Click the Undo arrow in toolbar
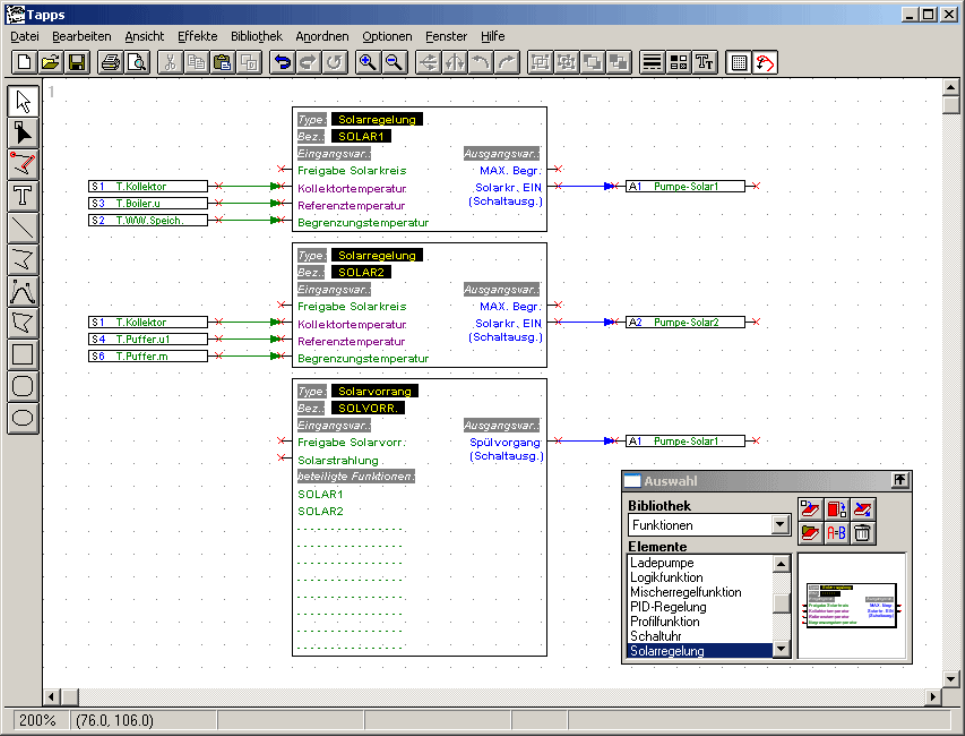The image size is (965, 736). [283, 62]
